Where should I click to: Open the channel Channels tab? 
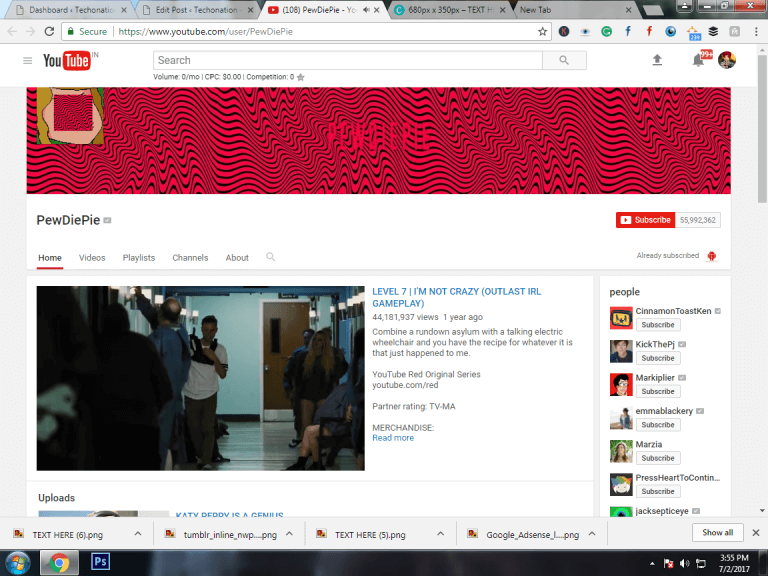pos(190,258)
